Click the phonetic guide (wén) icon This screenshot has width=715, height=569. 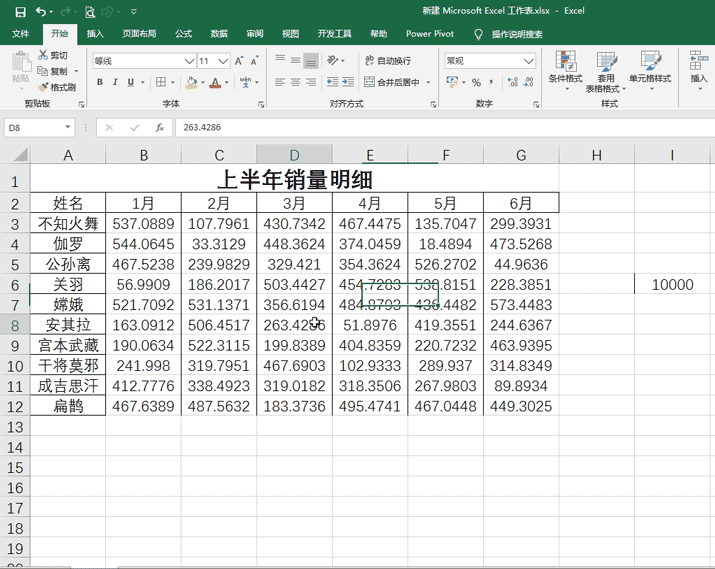tap(245, 82)
